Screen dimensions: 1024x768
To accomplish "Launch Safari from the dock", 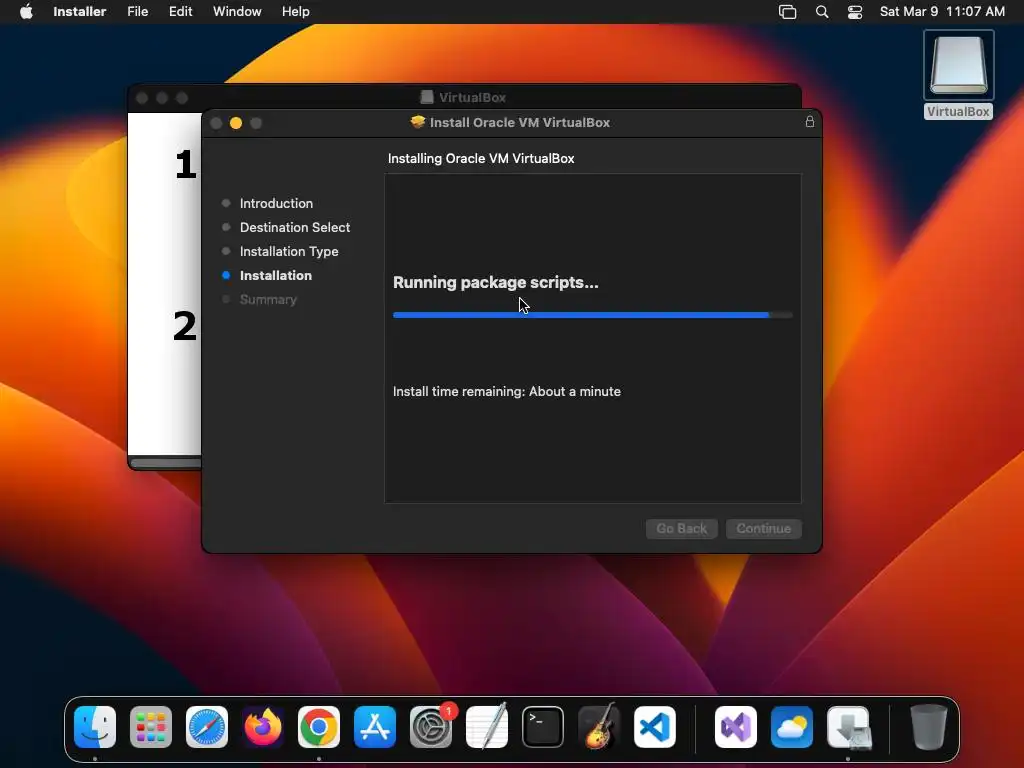I will coord(207,727).
